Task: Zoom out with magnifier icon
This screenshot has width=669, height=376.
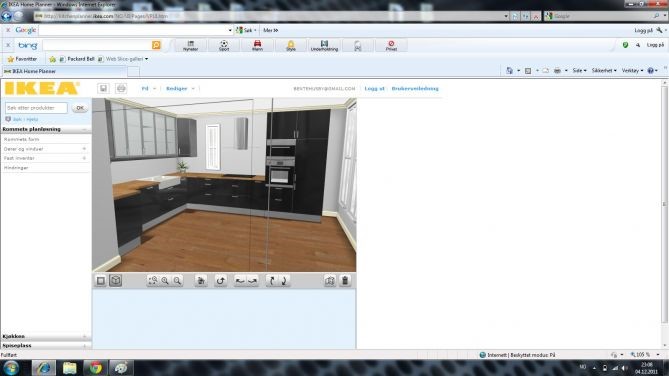Action: (177, 281)
